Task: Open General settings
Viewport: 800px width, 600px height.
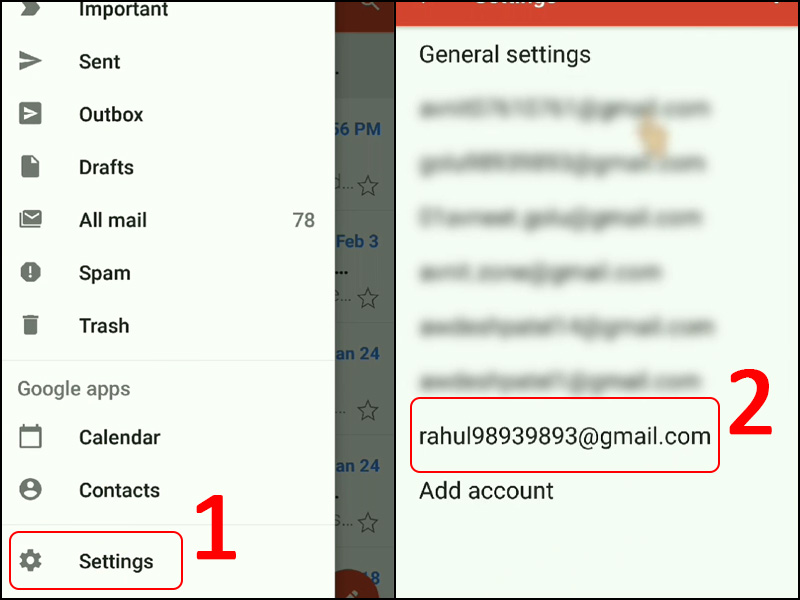Action: [505, 54]
